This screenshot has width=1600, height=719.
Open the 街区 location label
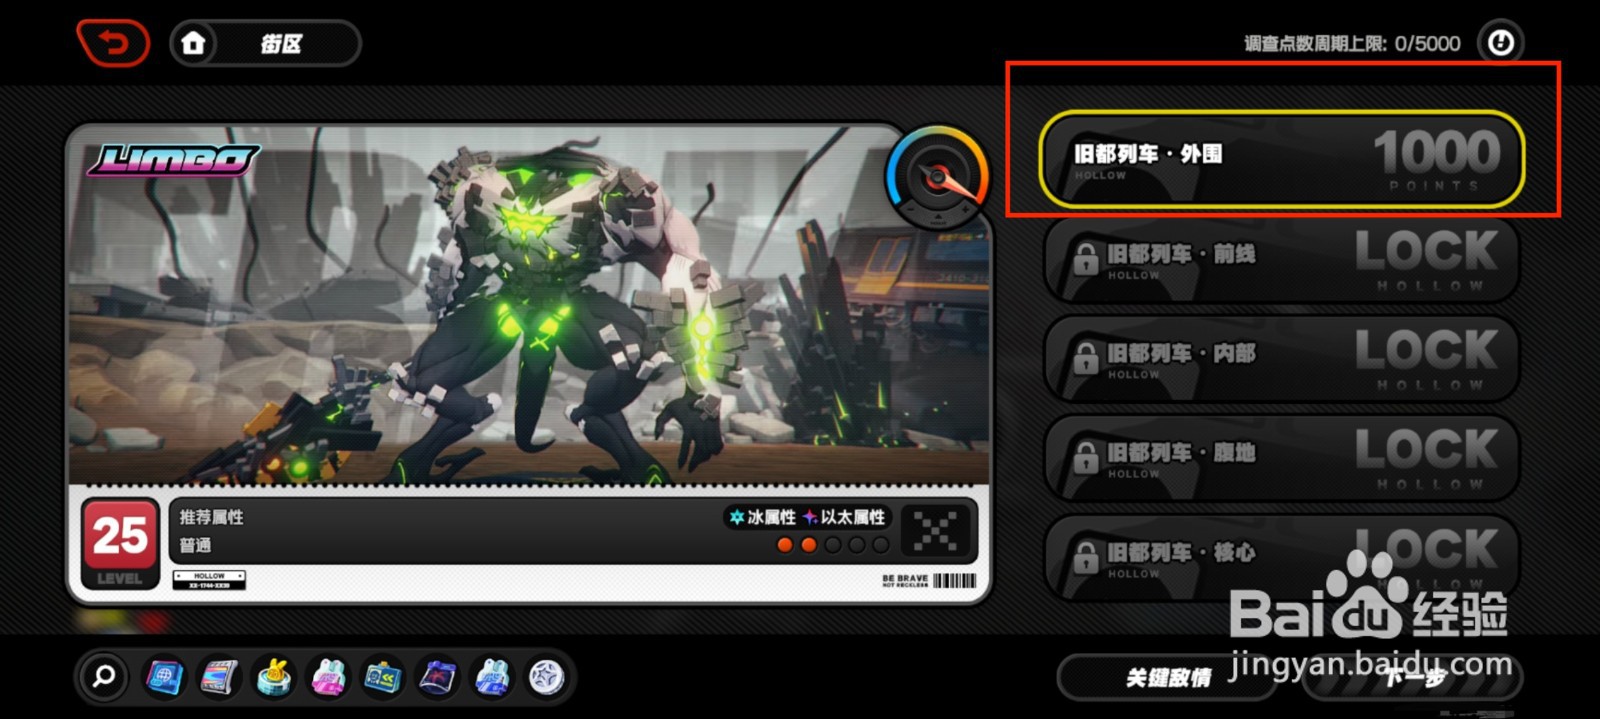pyautogui.click(x=281, y=44)
